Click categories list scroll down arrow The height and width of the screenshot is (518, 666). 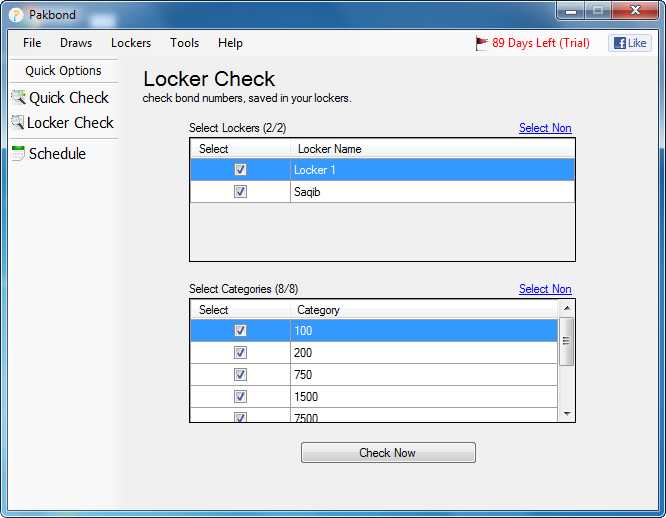567,414
